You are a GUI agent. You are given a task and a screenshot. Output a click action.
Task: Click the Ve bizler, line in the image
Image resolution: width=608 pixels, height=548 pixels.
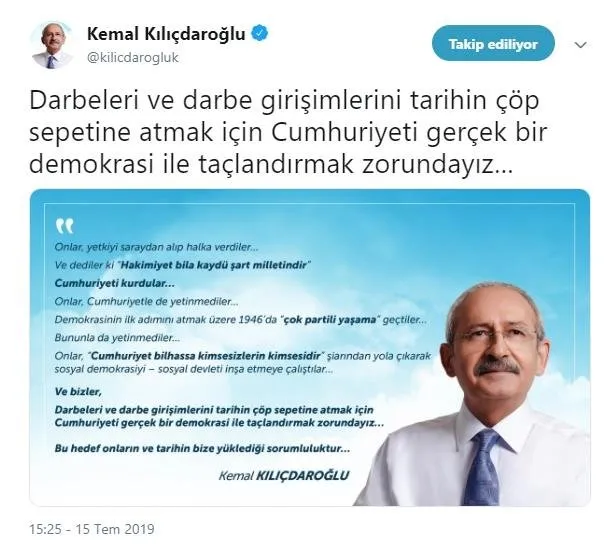[x=78, y=392]
